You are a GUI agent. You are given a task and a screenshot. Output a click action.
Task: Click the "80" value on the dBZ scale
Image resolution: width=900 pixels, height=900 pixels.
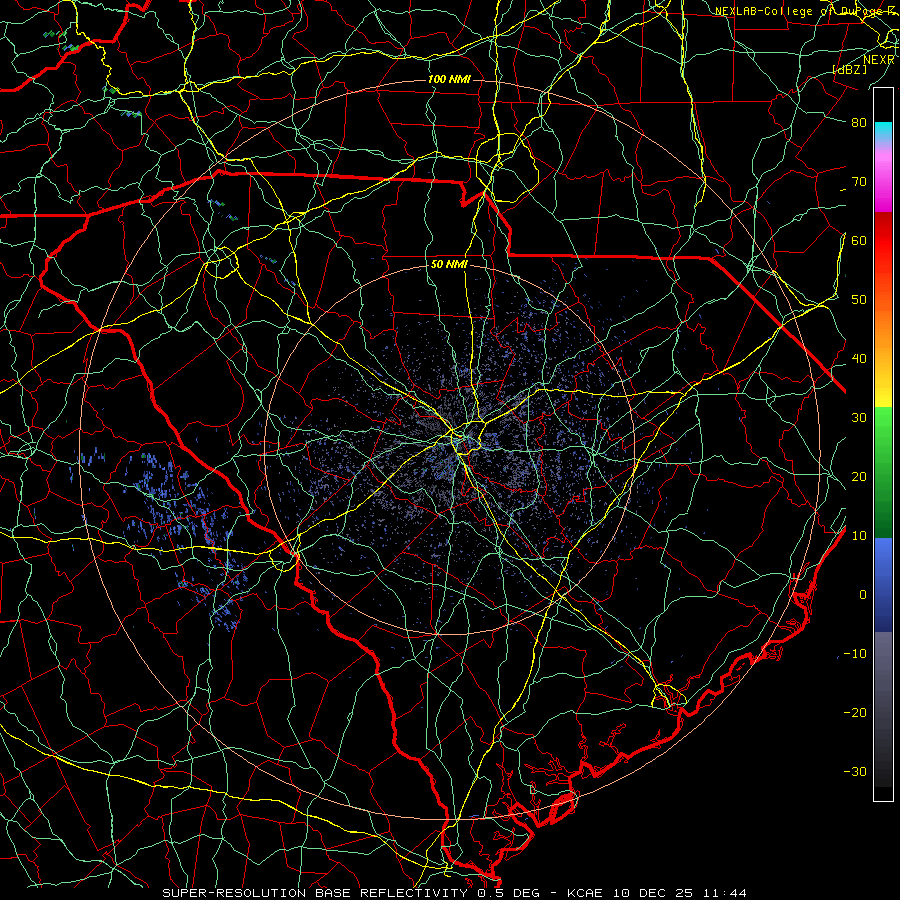(859, 122)
